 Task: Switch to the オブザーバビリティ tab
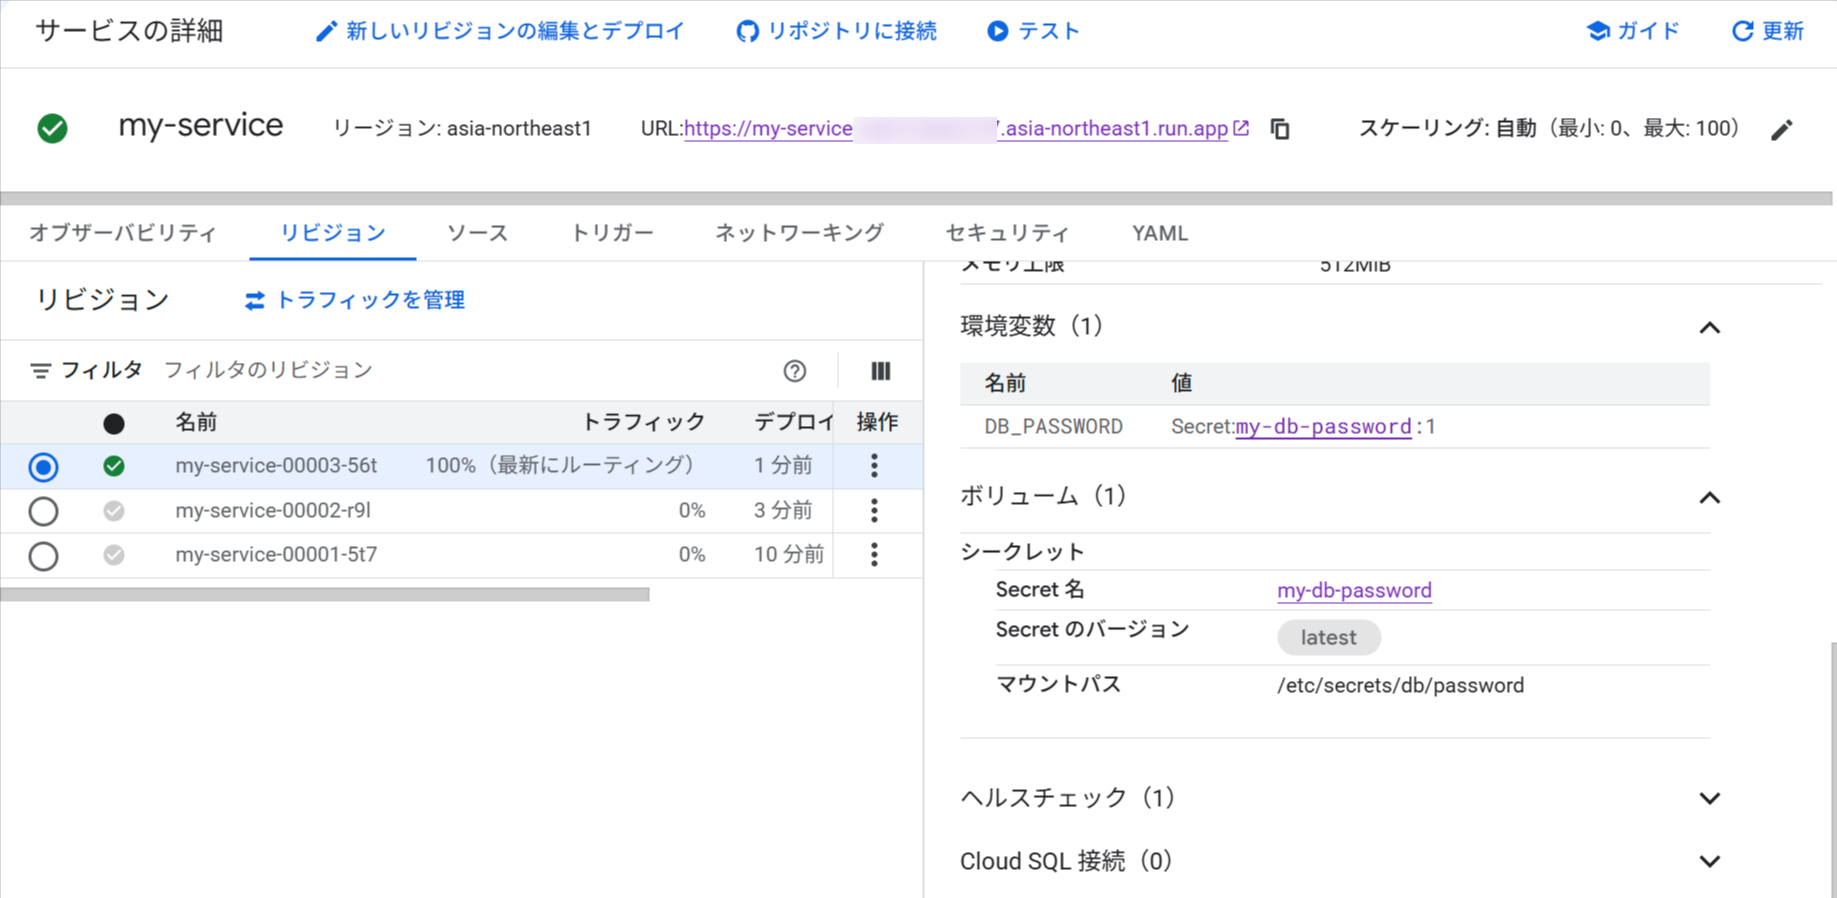coord(123,234)
